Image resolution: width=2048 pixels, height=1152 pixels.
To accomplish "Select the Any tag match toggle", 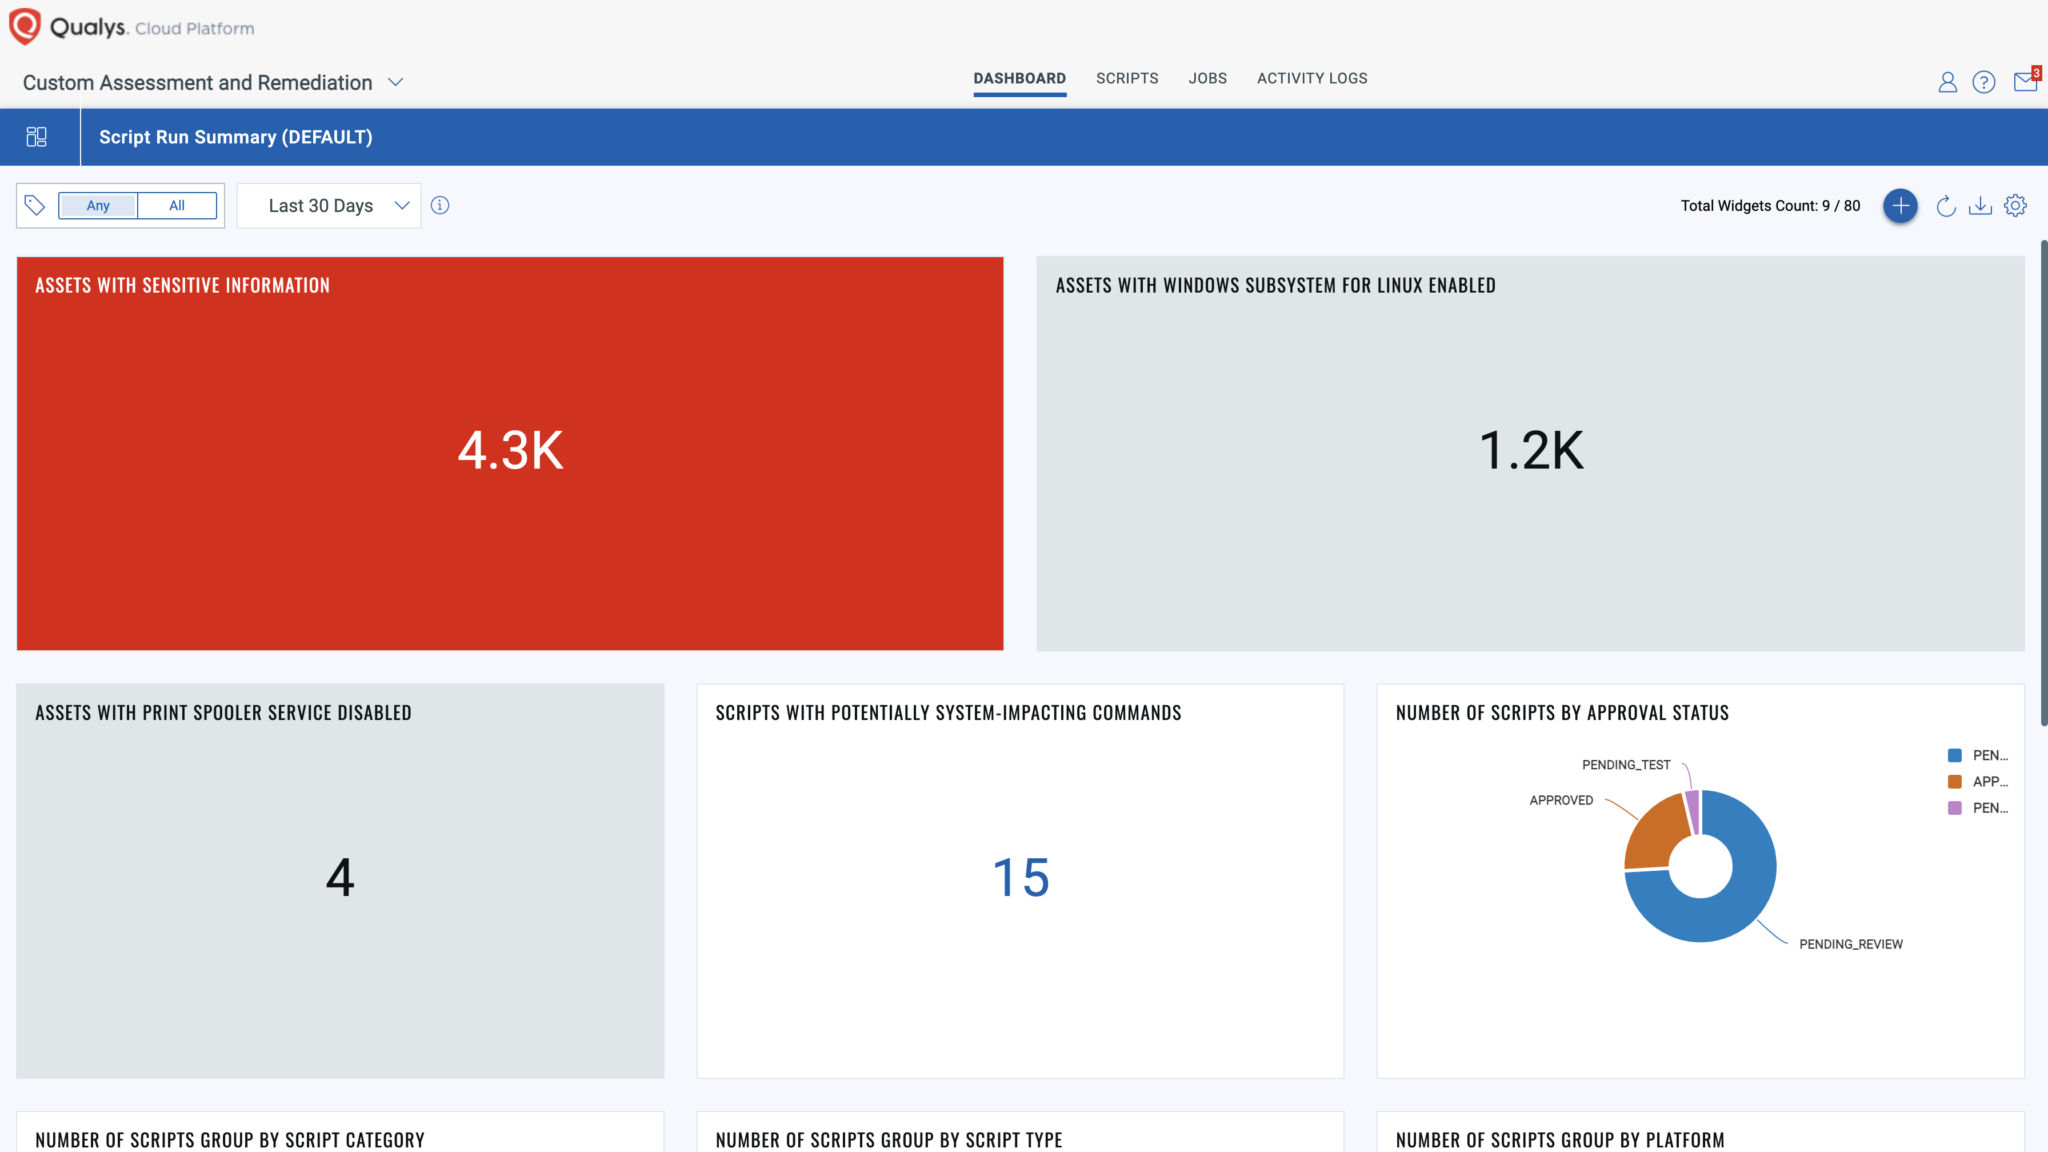I will (98, 205).
